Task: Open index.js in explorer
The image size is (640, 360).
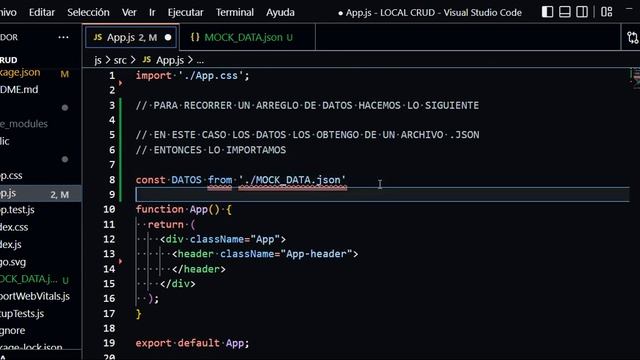Action: [11, 245]
